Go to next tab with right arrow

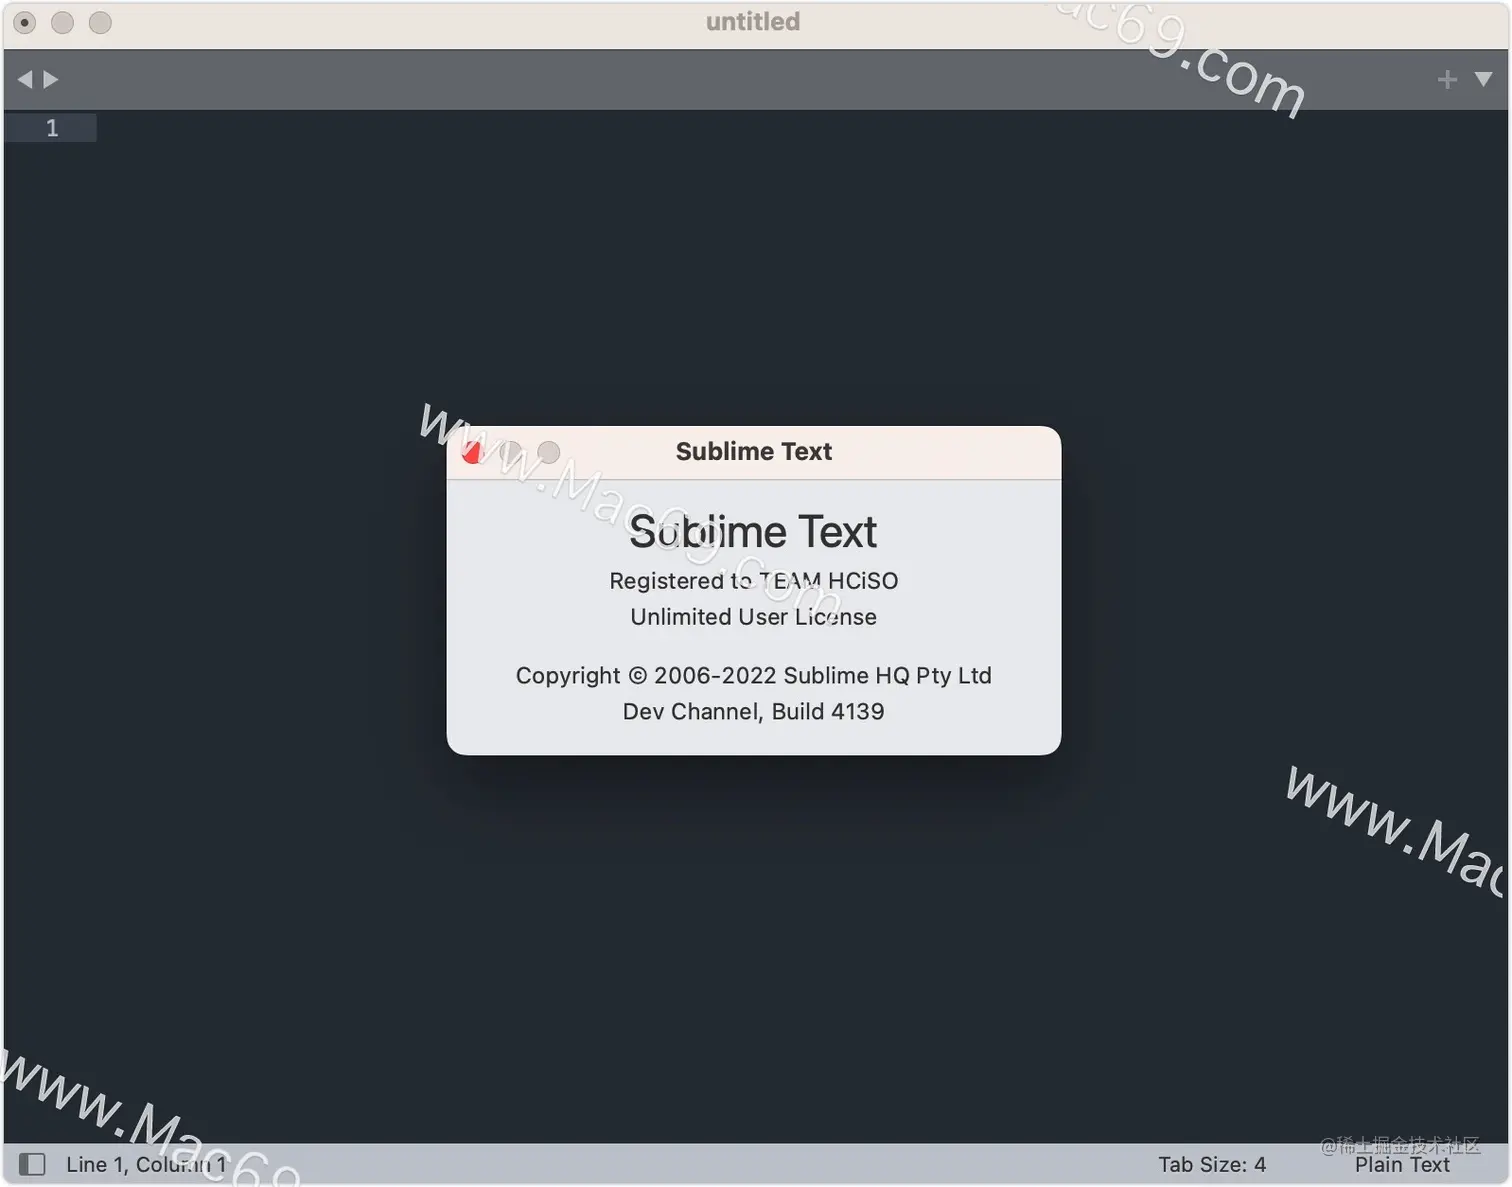click(51, 79)
